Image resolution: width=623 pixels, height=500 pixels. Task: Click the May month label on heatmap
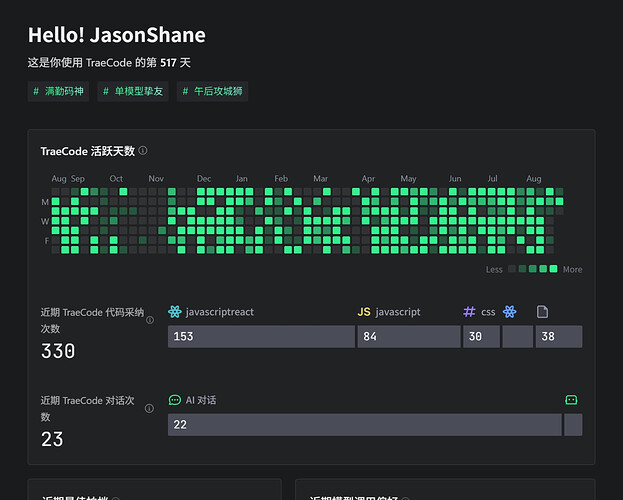pyautogui.click(x=408, y=179)
